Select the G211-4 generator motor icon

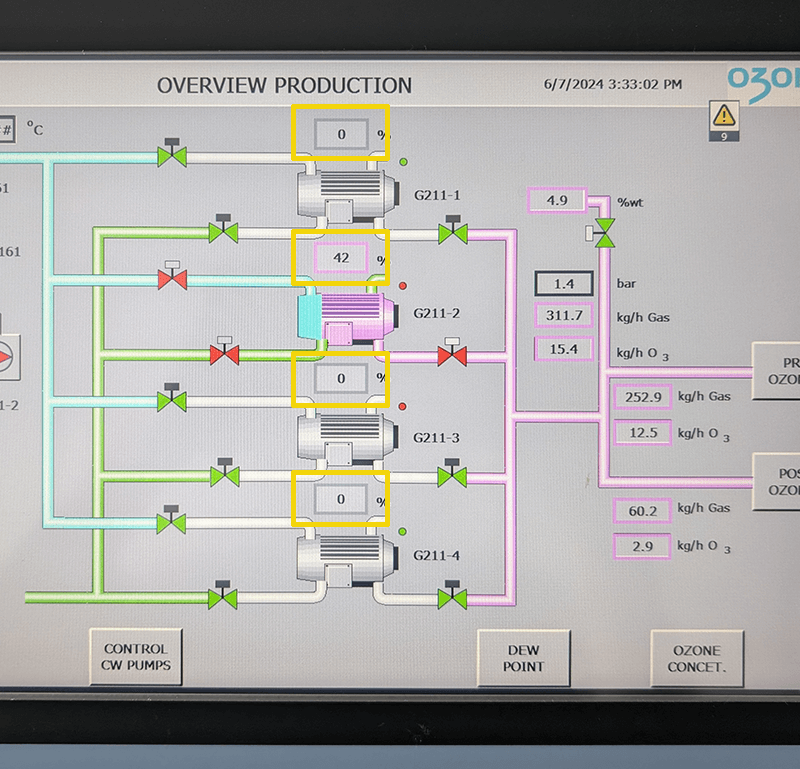(x=348, y=558)
